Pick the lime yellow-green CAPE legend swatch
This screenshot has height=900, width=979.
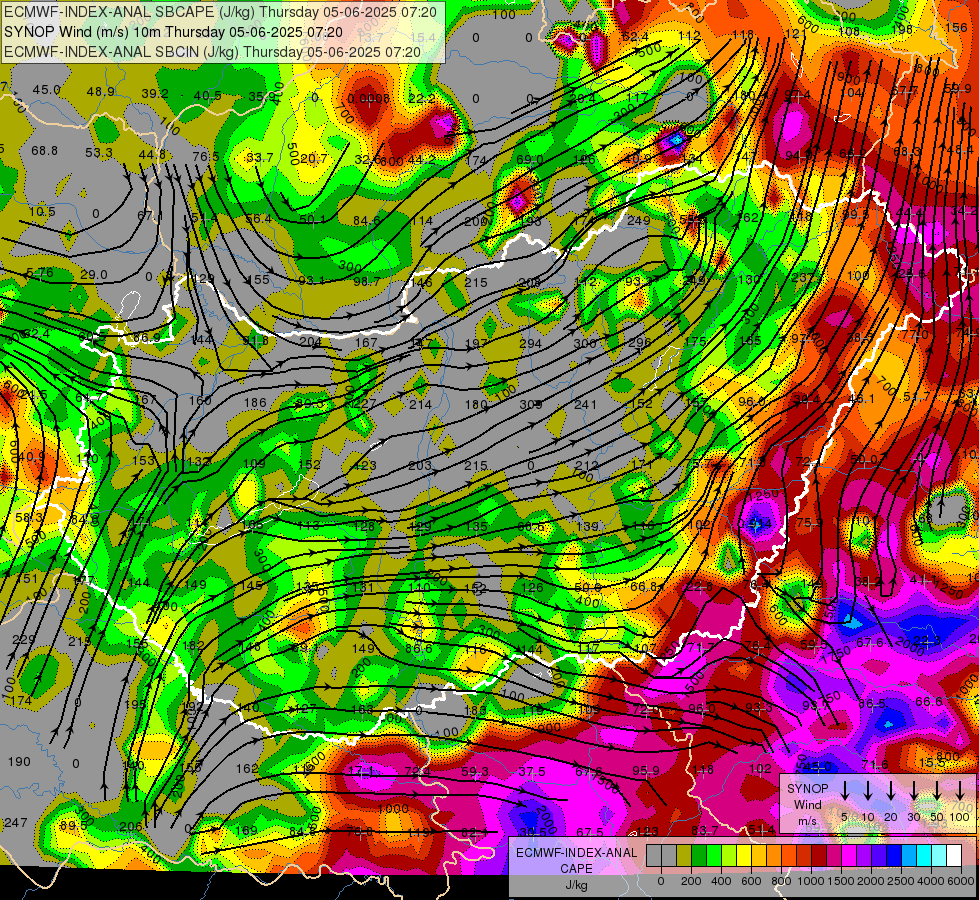(x=729, y=855)
